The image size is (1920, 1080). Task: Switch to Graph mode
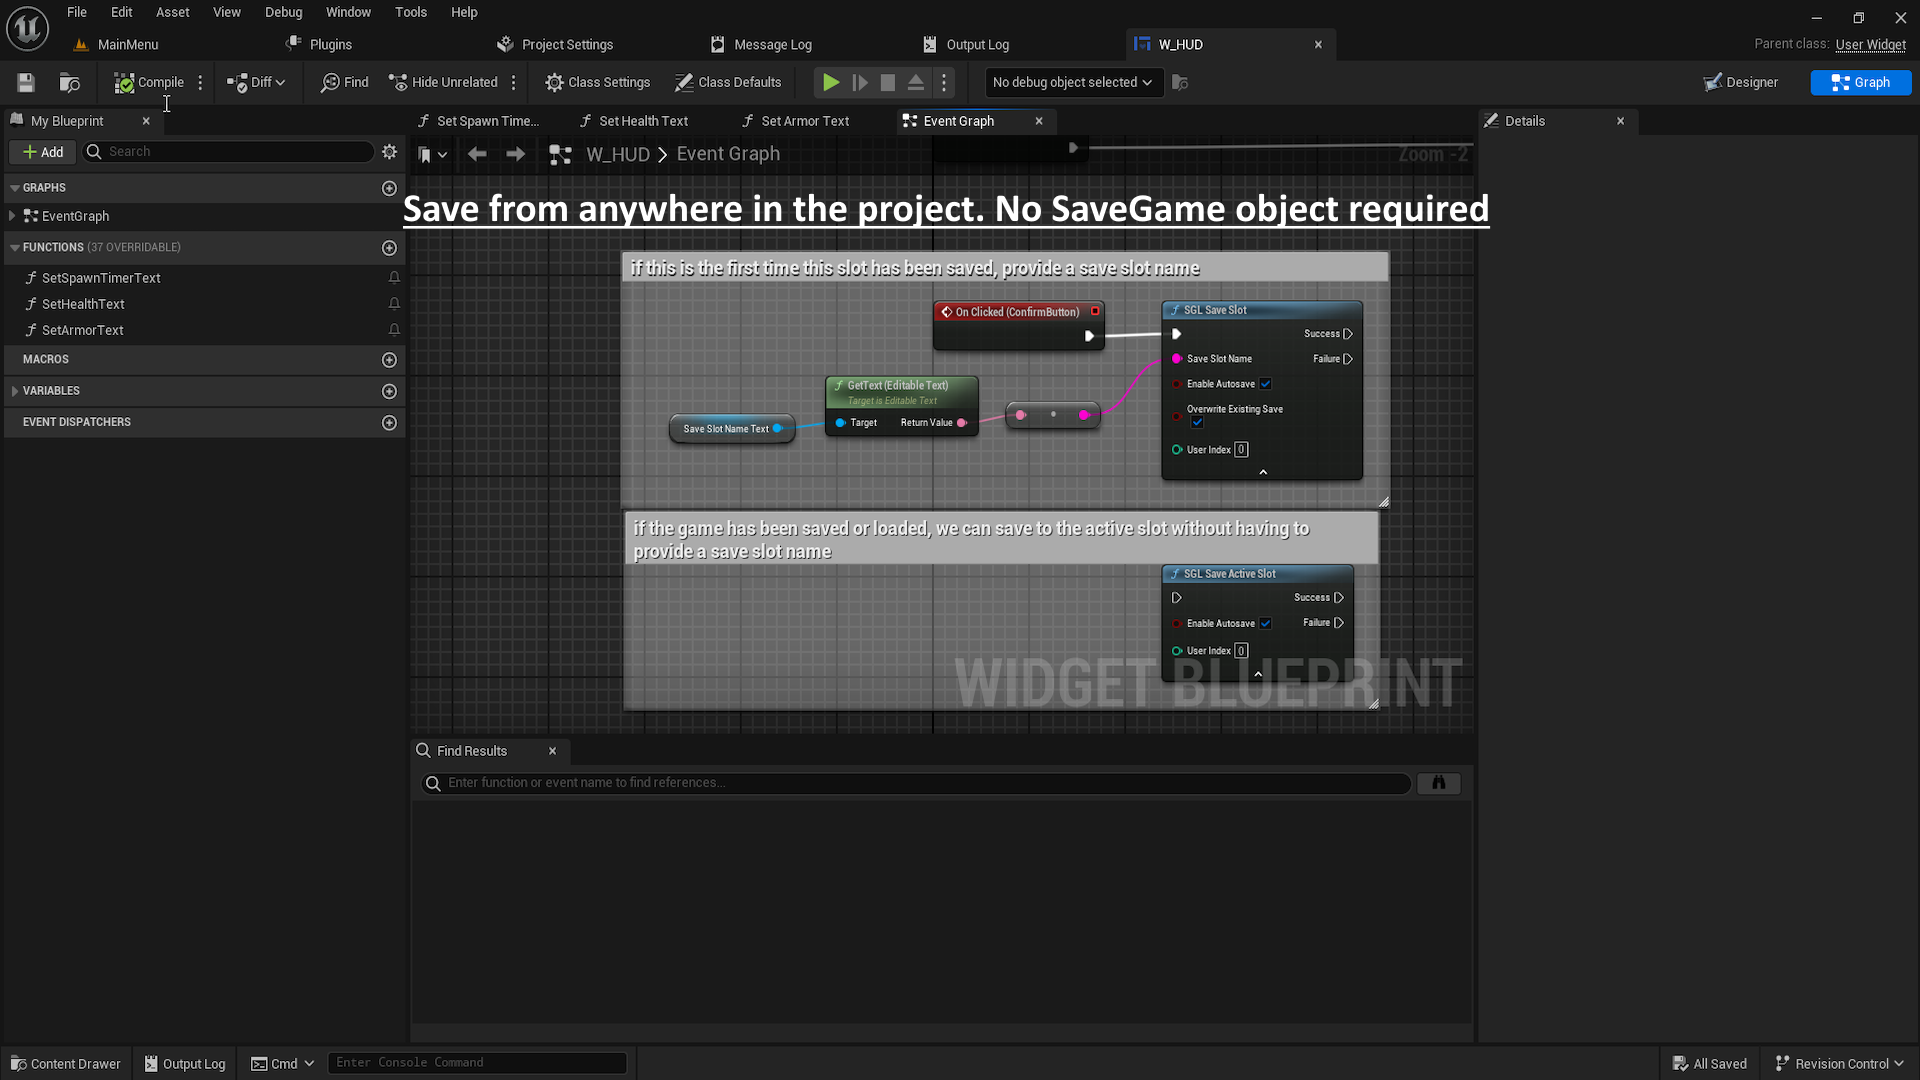point(1860,83)
